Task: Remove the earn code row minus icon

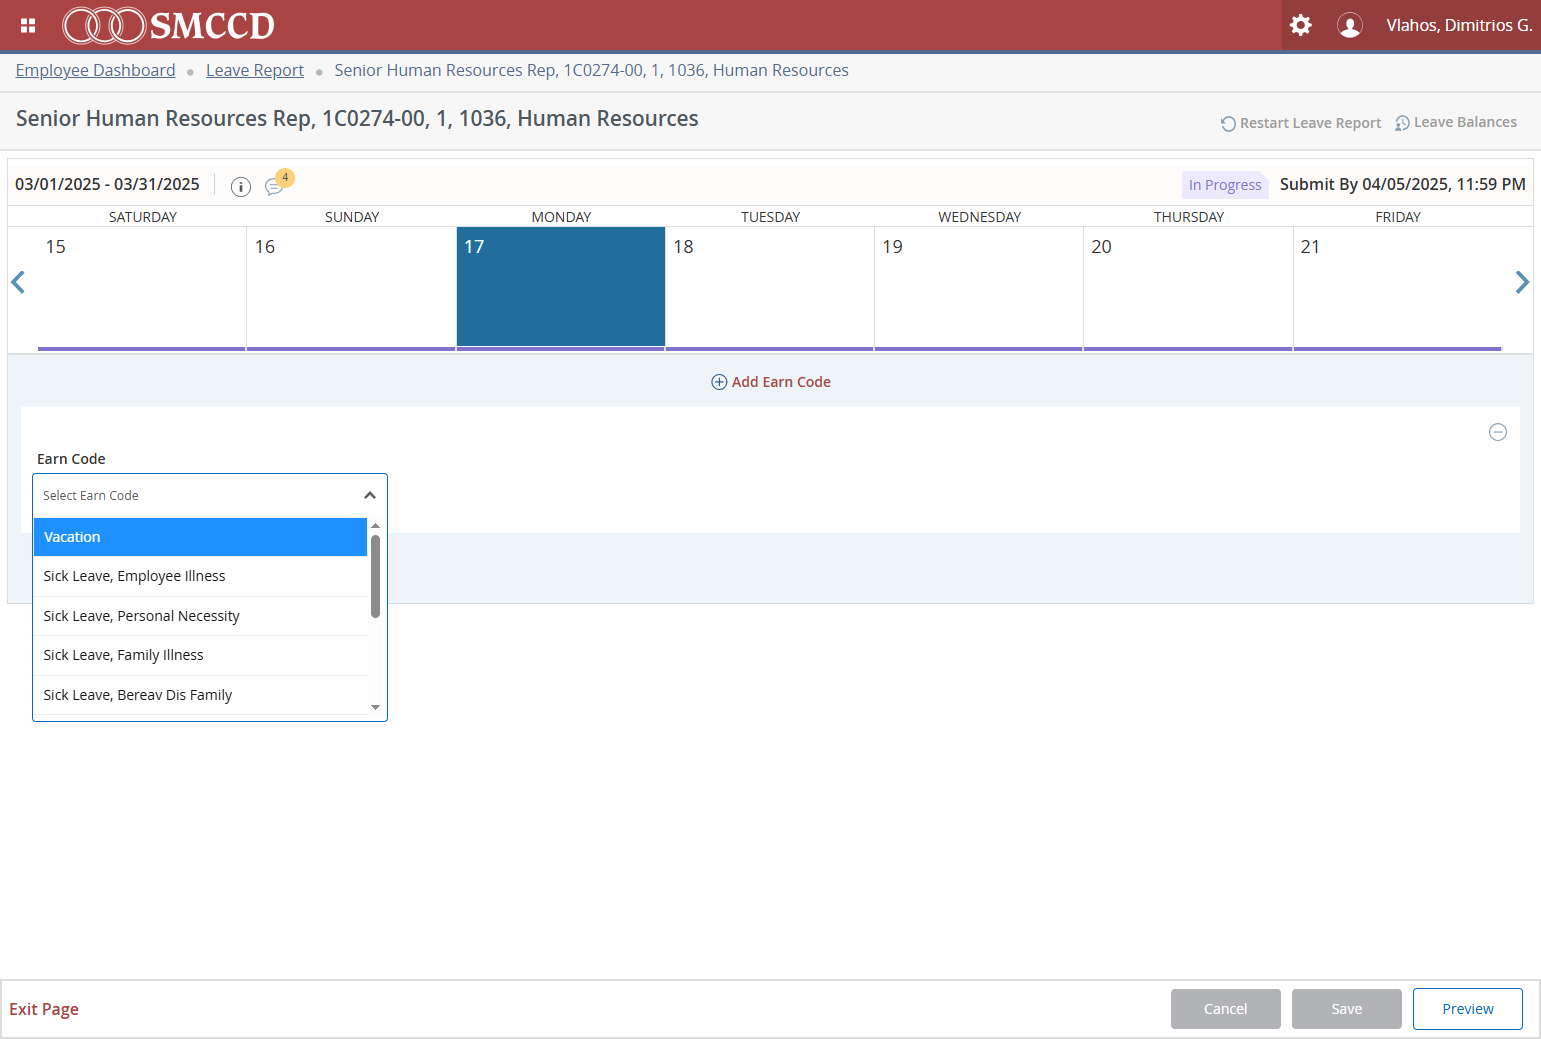Action: 1497,432
